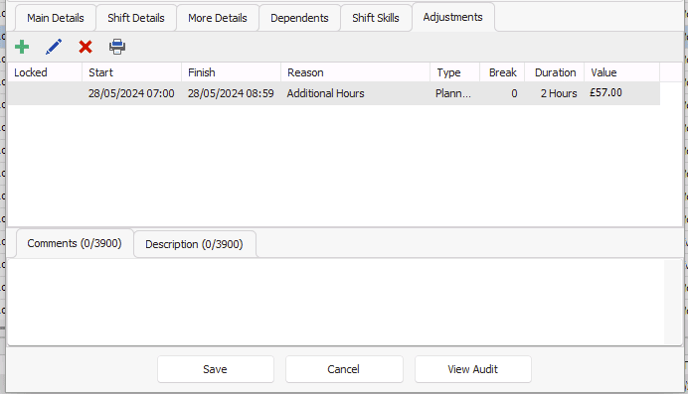The image size is (688, 394).
Task: Print adjustments using printer icon
Action: point(117,47)
